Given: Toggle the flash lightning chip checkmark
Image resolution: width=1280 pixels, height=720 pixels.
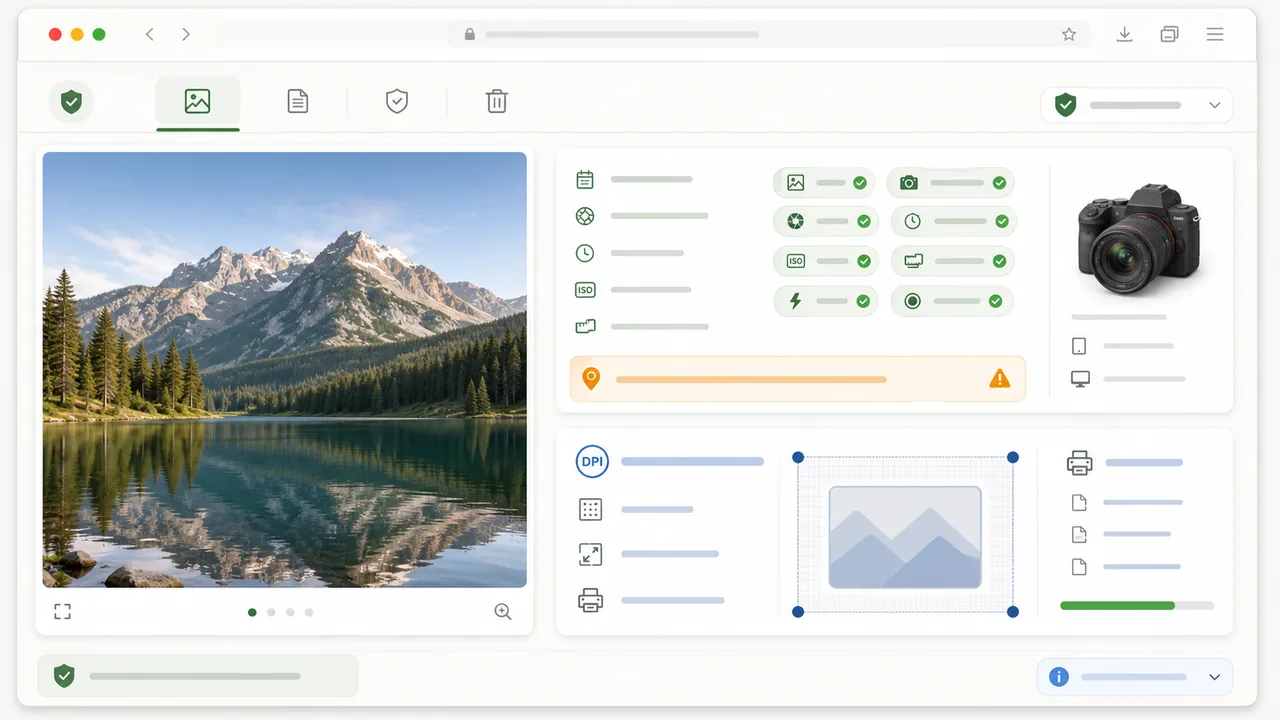Looking at the screenshot, I should coord(863,301).
